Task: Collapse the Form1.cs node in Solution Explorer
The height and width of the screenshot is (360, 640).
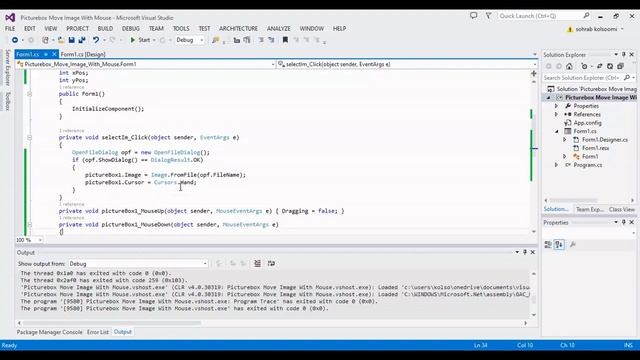Action: 556,131
